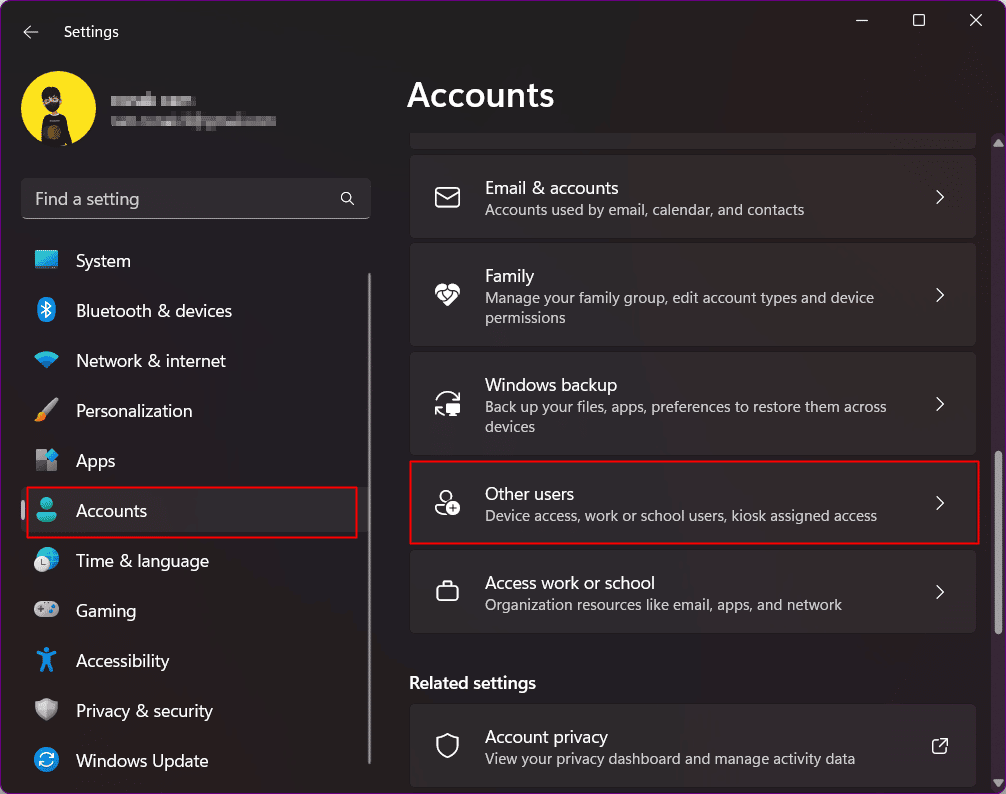1006x794 pixels.
Task: Expand the Windows backup chevron
Action: 940,404
